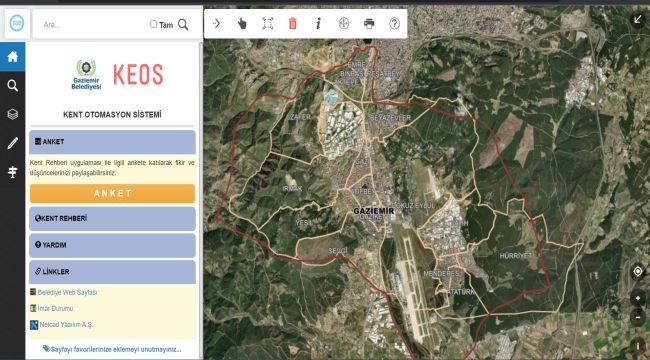Image resolution: width=650 pixels, height=360 pixels.
Task: Select the pan hand tool
Action: pos(242,24)
